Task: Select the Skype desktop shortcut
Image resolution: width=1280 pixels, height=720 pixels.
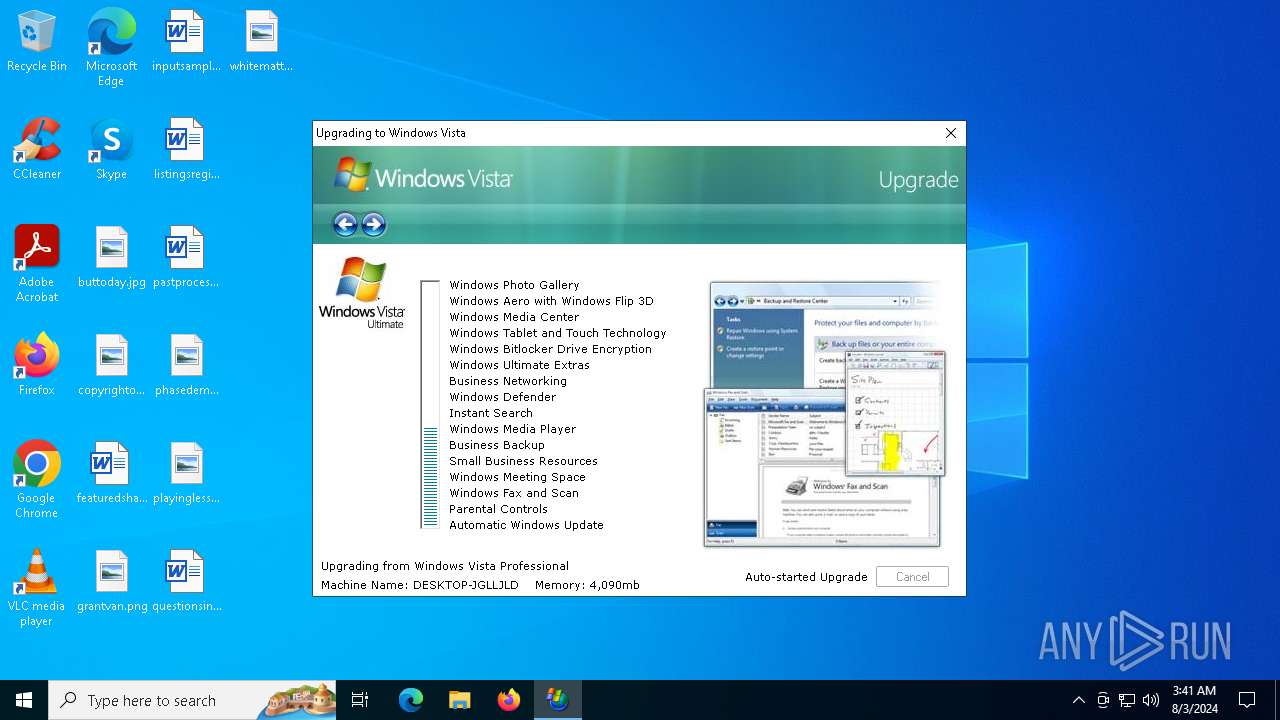Action: [111, 149]
